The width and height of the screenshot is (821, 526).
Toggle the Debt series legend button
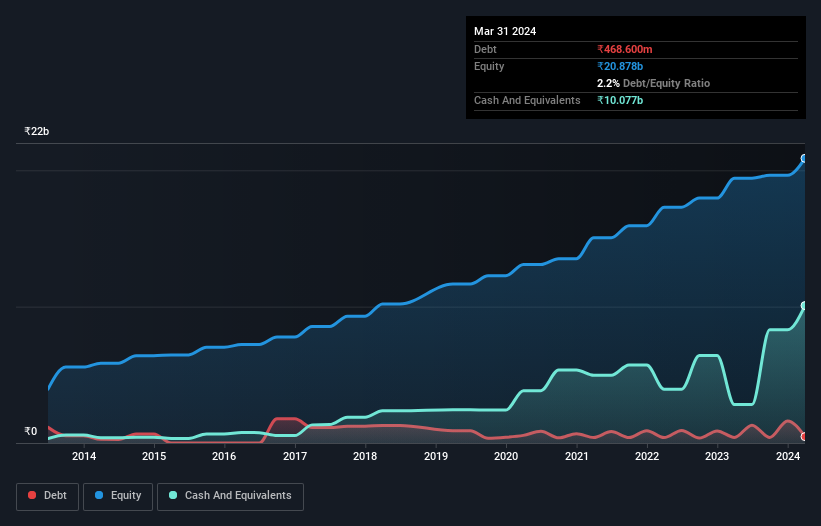point(48,496)
